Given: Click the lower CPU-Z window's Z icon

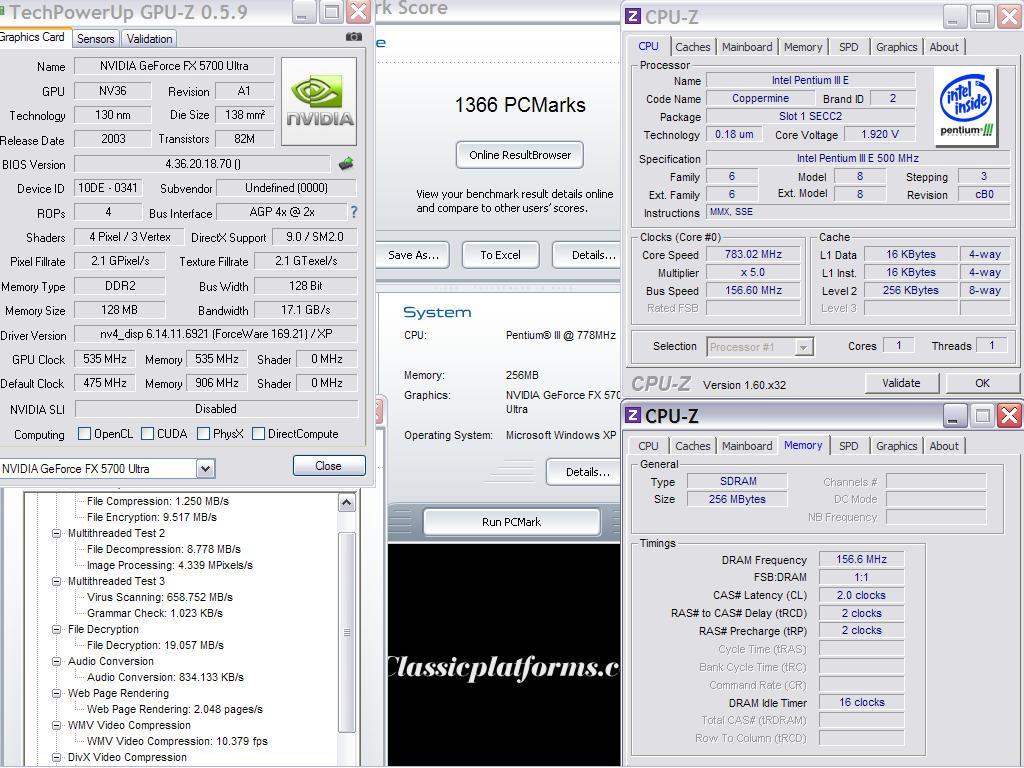Looking at the screenshot, I should [632, 415].
